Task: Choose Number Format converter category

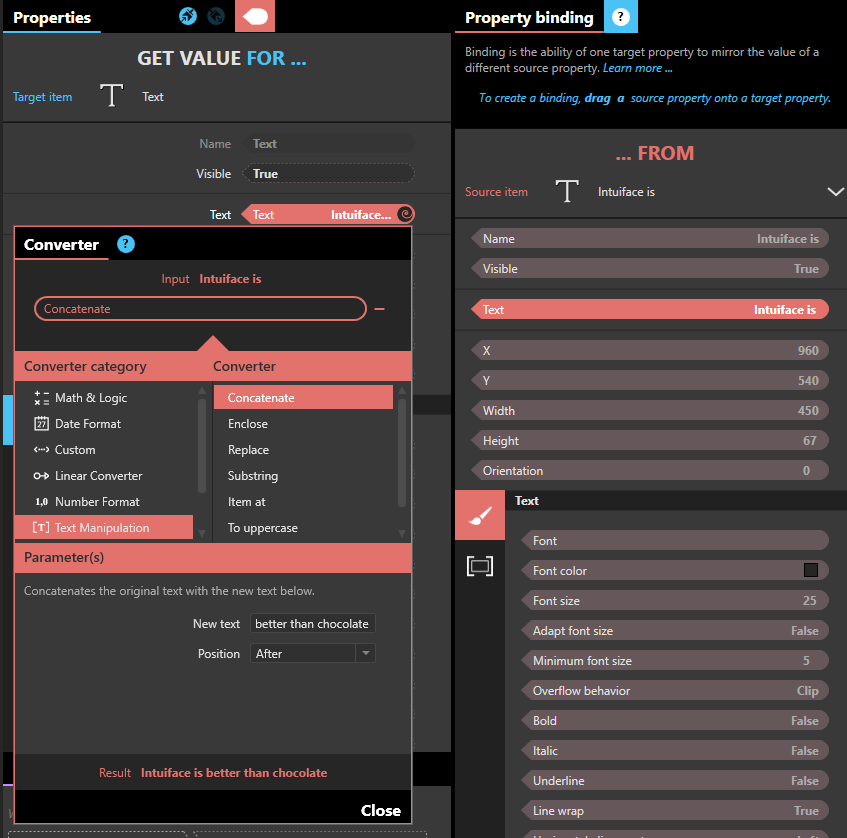Action: [x=104, y=501]
